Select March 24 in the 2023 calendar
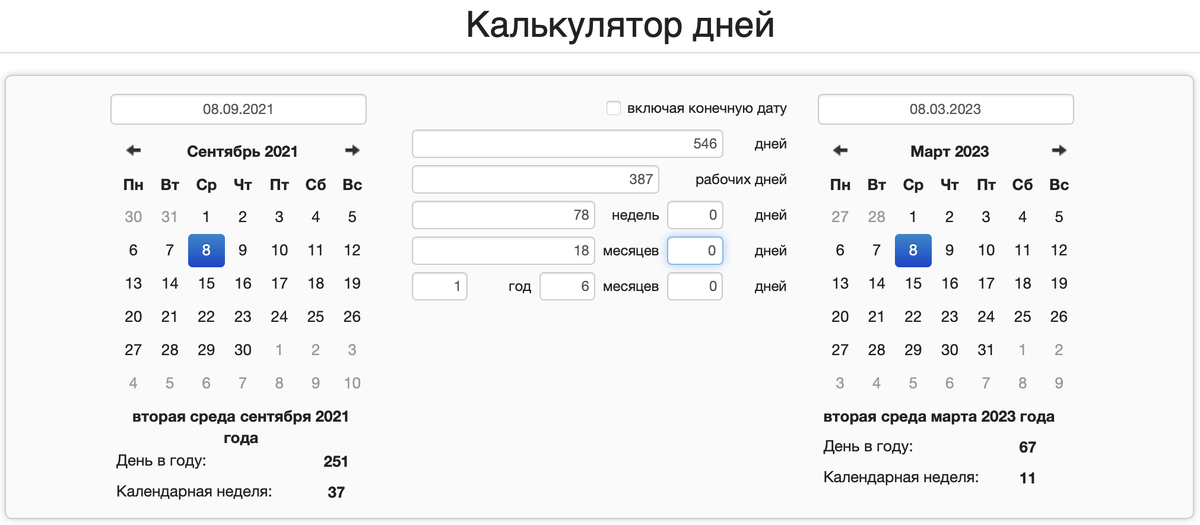This screenshot has height=525, width=1200. 986,317
